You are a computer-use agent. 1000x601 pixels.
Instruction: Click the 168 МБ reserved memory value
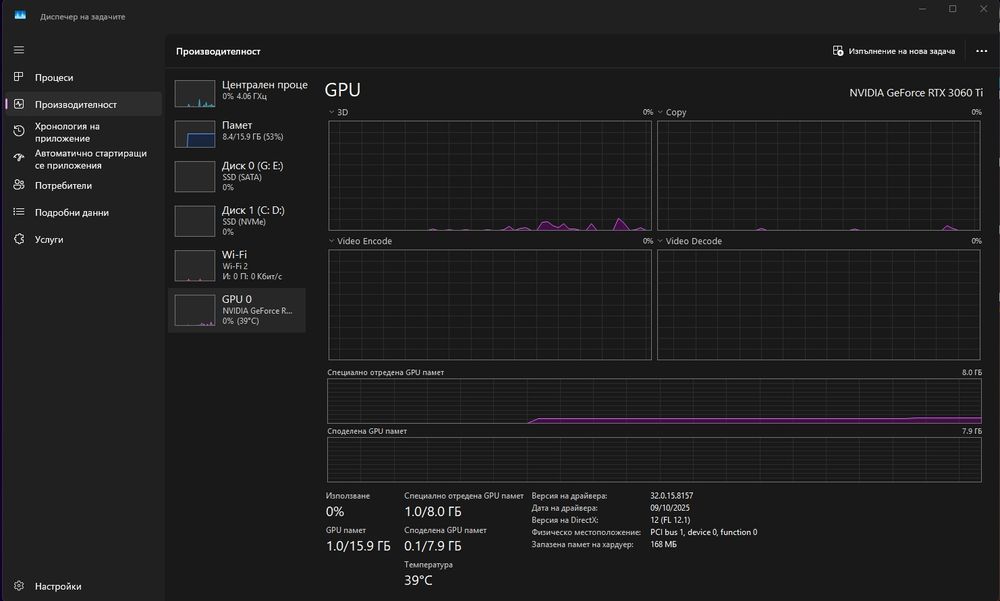point(663,544)
